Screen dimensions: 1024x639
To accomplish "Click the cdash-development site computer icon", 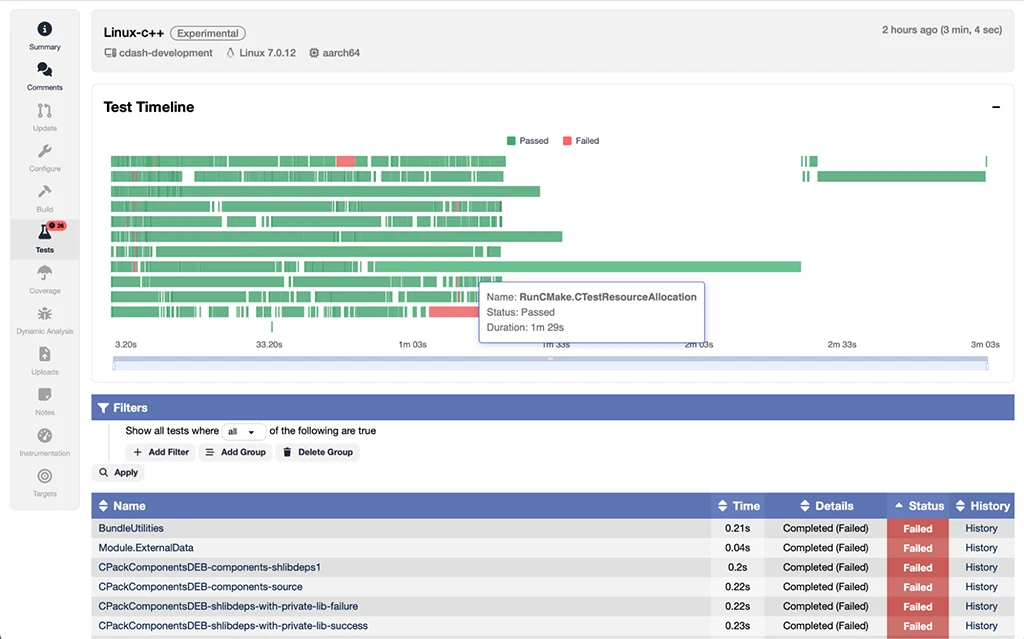I will (x=110, y=53).
